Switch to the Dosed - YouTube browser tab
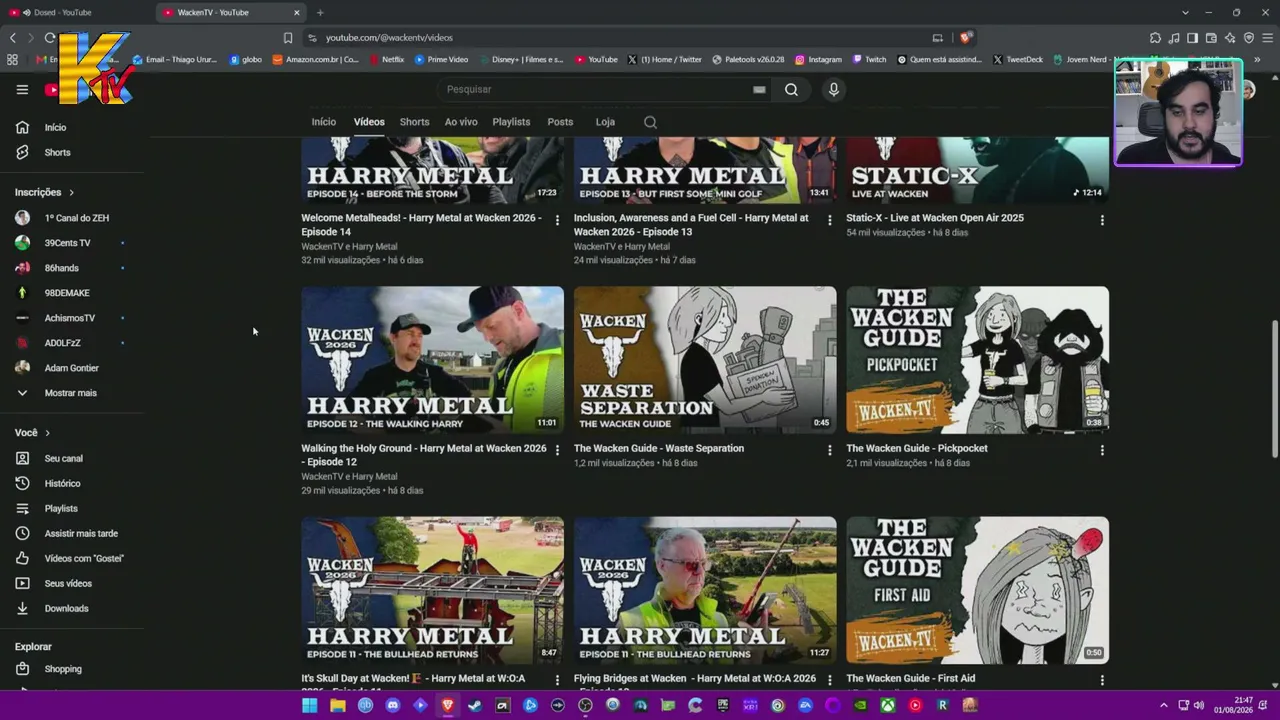 point(78,12)
